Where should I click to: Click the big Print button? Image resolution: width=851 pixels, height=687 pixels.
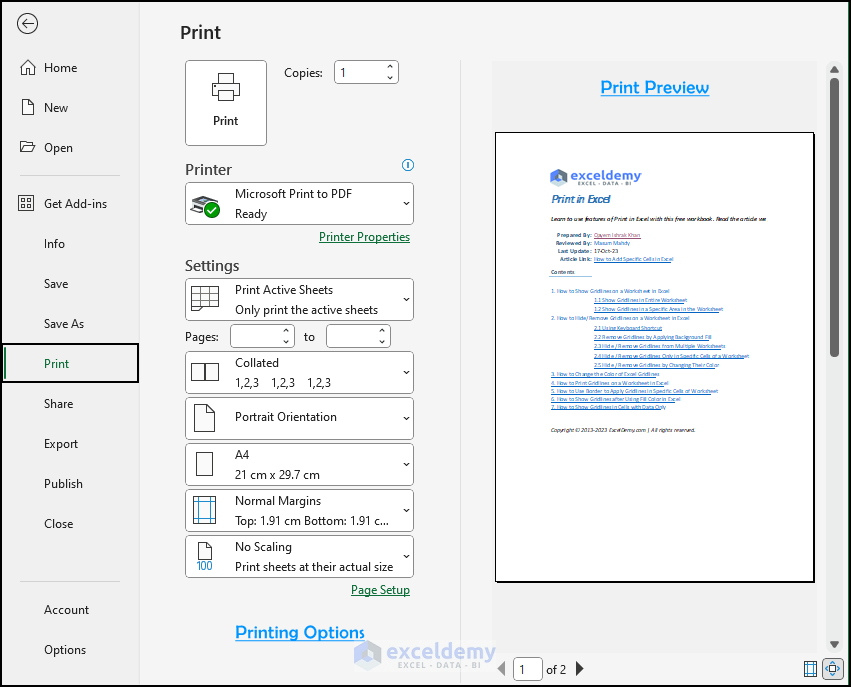tap(226, 103)
